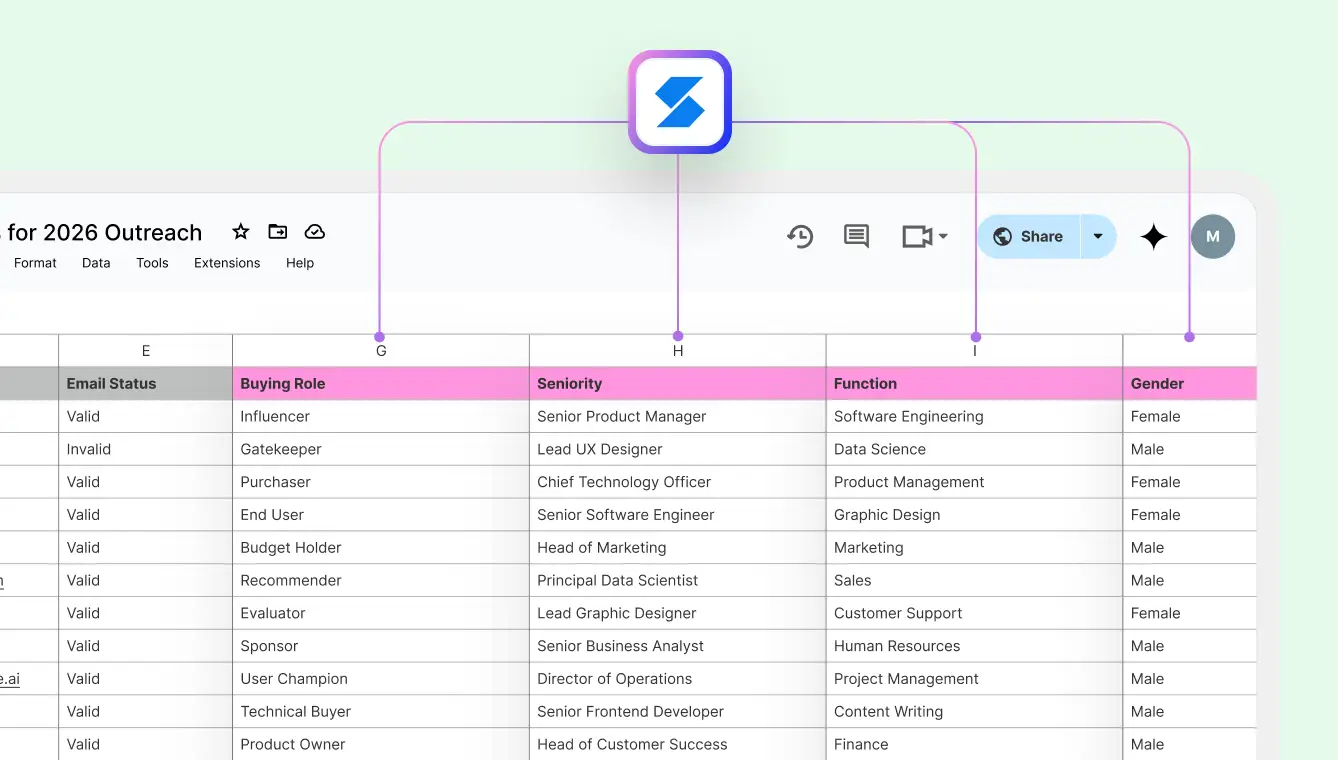
Task: Start a Meet video call
Action: [913, 236]
